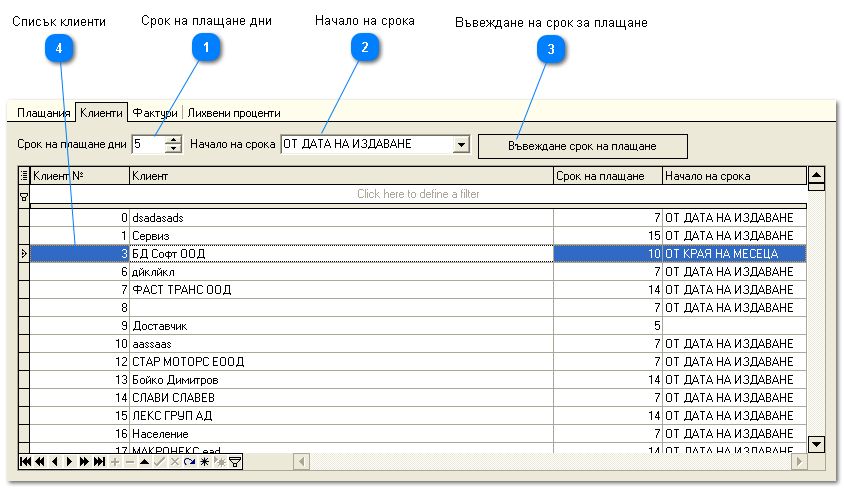Switch to the Плащания tab

[44, 113]
